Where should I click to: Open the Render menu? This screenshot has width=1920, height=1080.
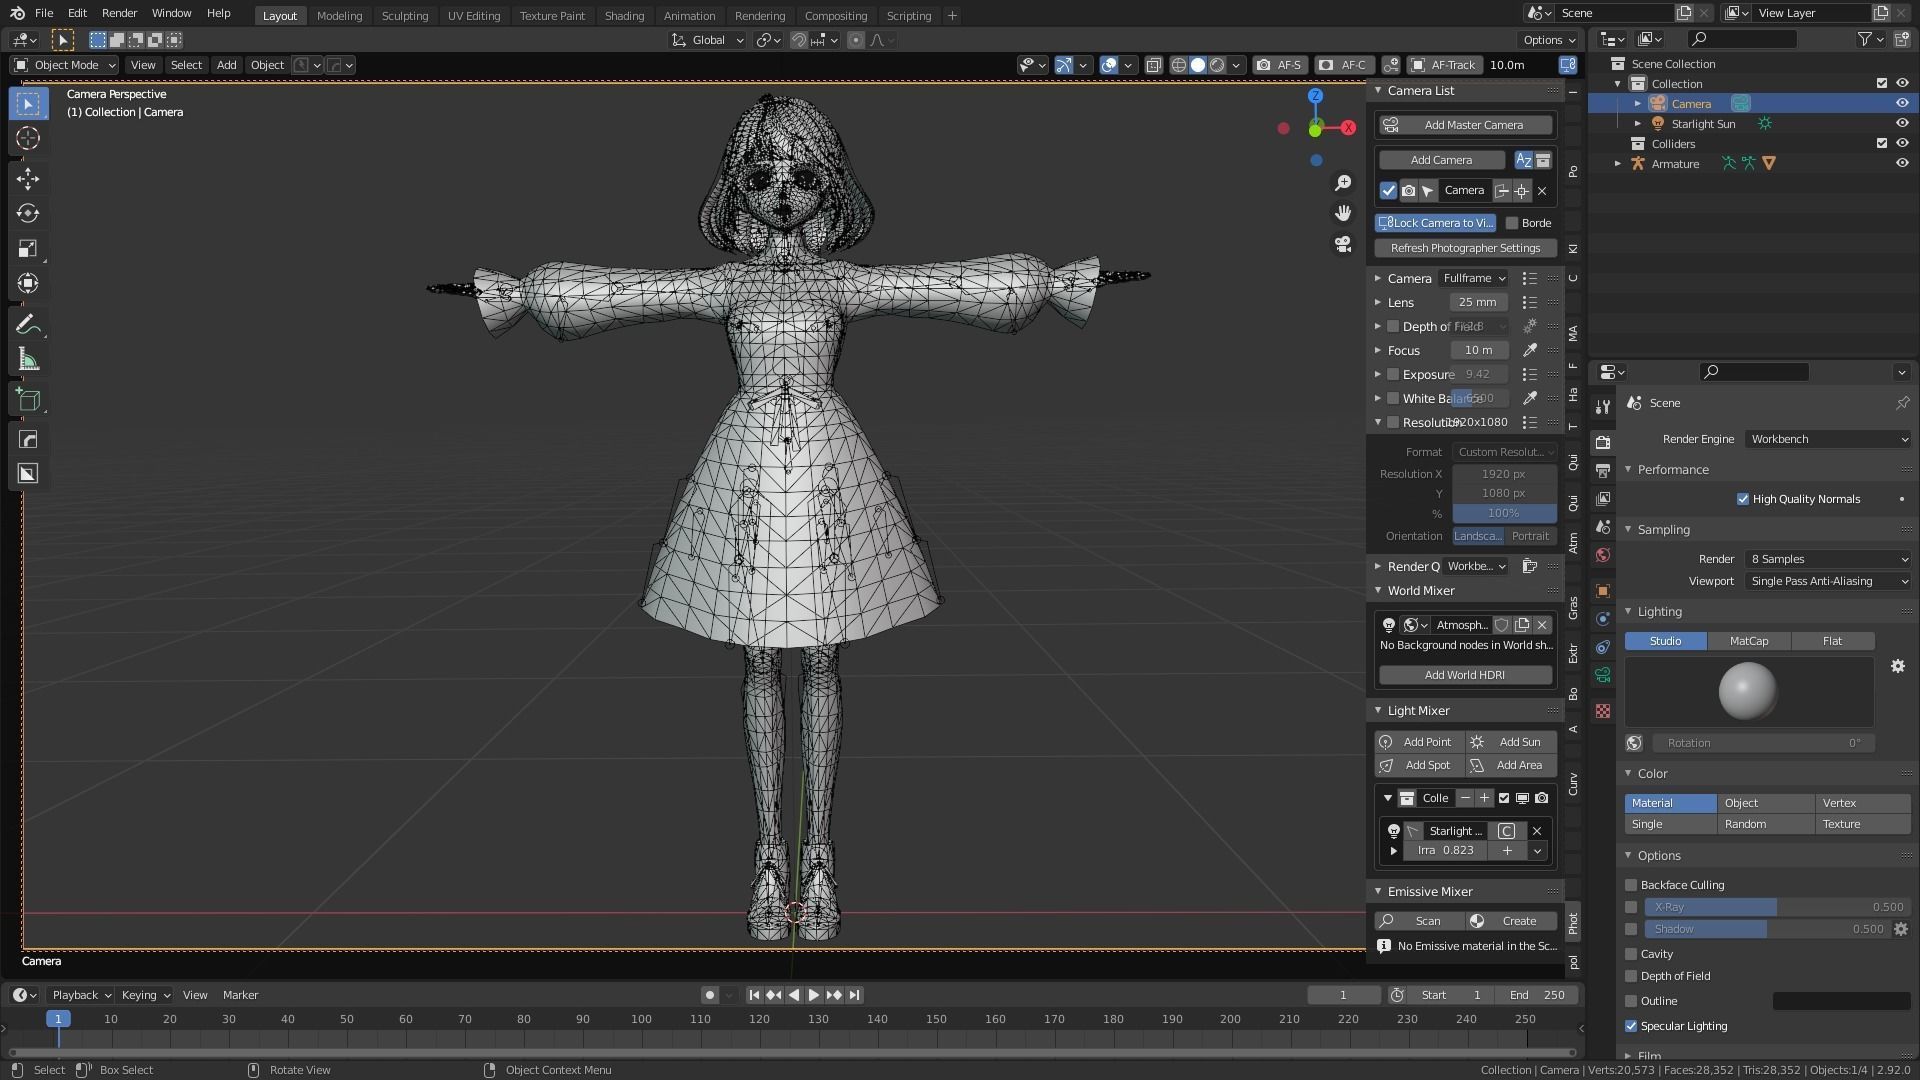click(x=119, y=13)
